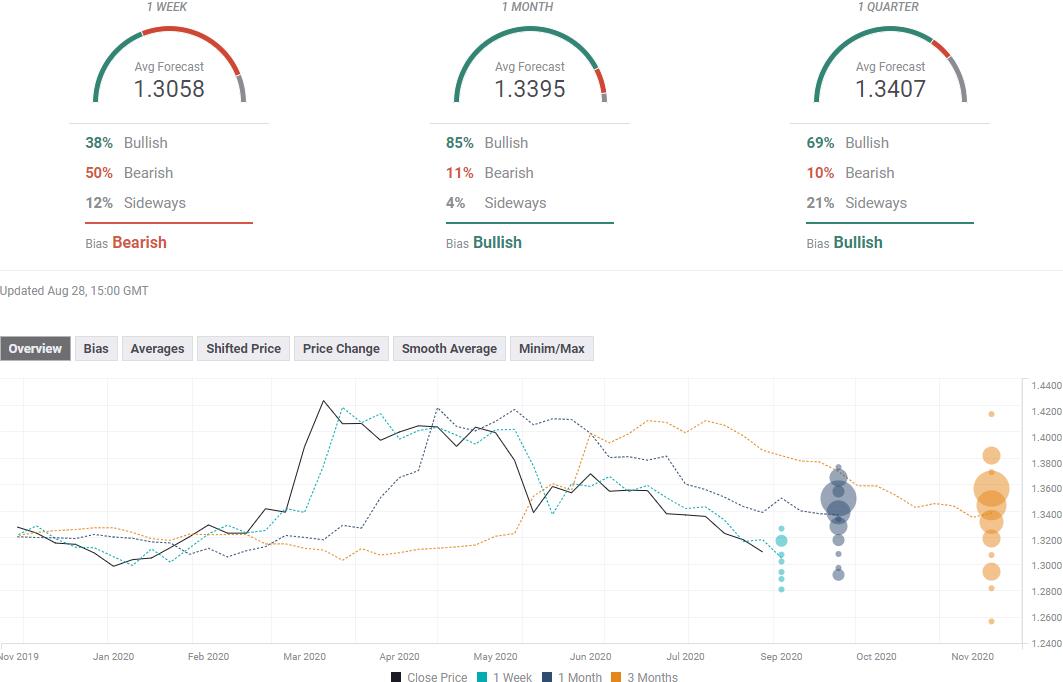Click 4% Sideways in 1 Month panel

[496, 203]
